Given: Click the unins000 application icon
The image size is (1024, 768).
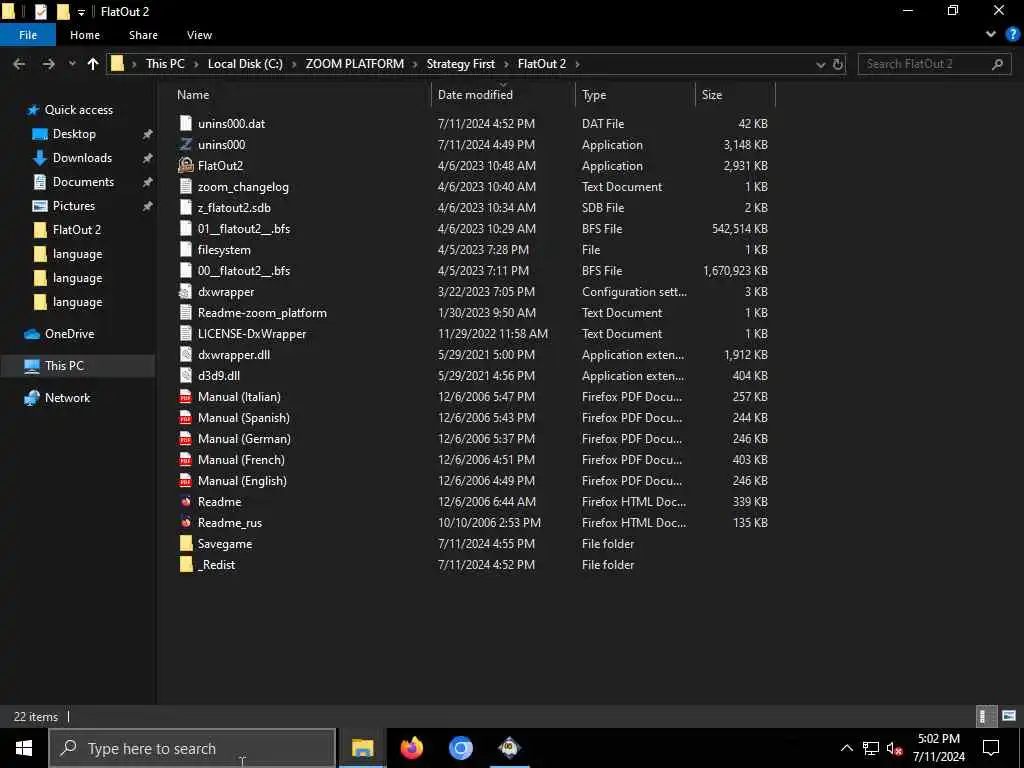Looking at the screenshot, I should (x=185, y=144).
